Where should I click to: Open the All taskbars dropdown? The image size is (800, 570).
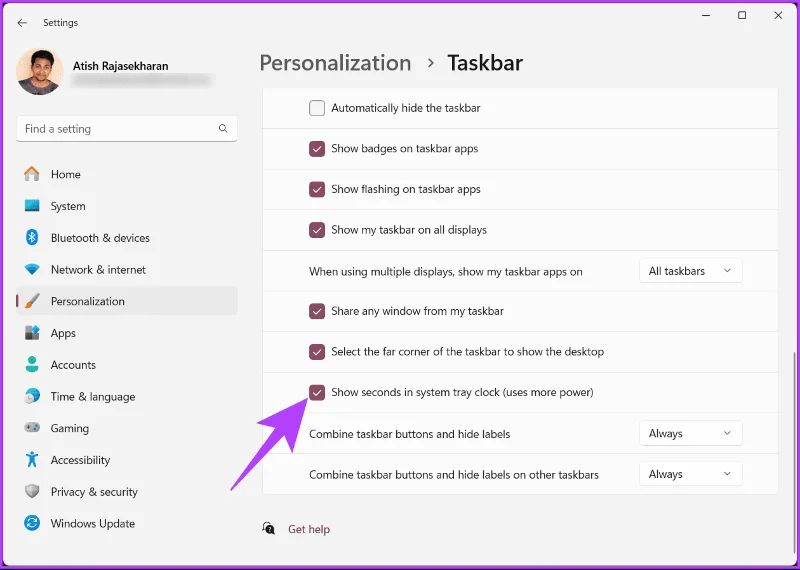pos(690,271)
